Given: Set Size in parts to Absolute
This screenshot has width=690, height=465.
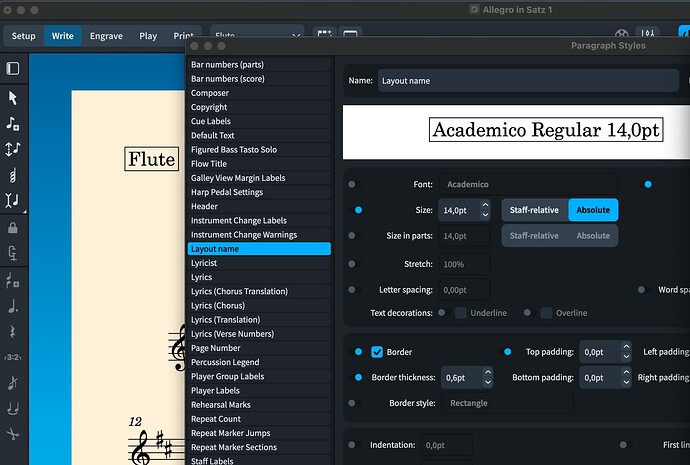Looking at the screenshot, I should click(x=593, y=236).
